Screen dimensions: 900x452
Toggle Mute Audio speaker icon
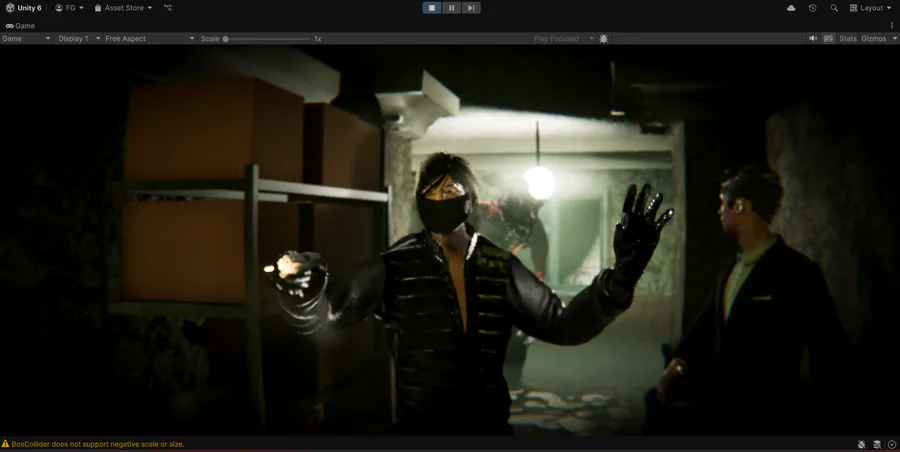point(813,38)
